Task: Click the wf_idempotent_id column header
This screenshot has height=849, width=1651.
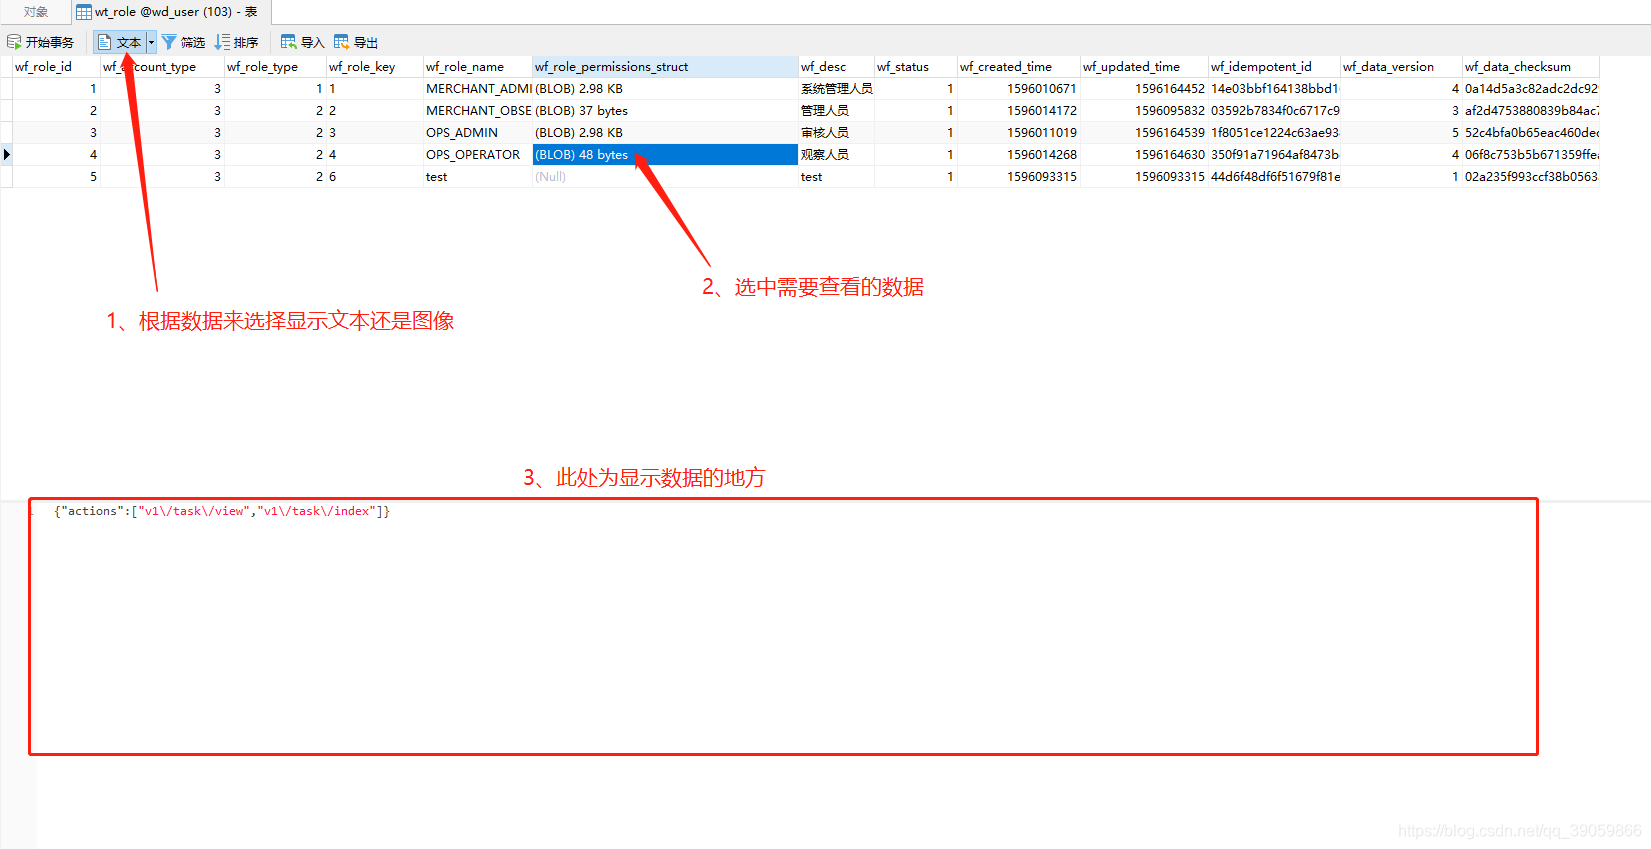Action: (1274, 67)
